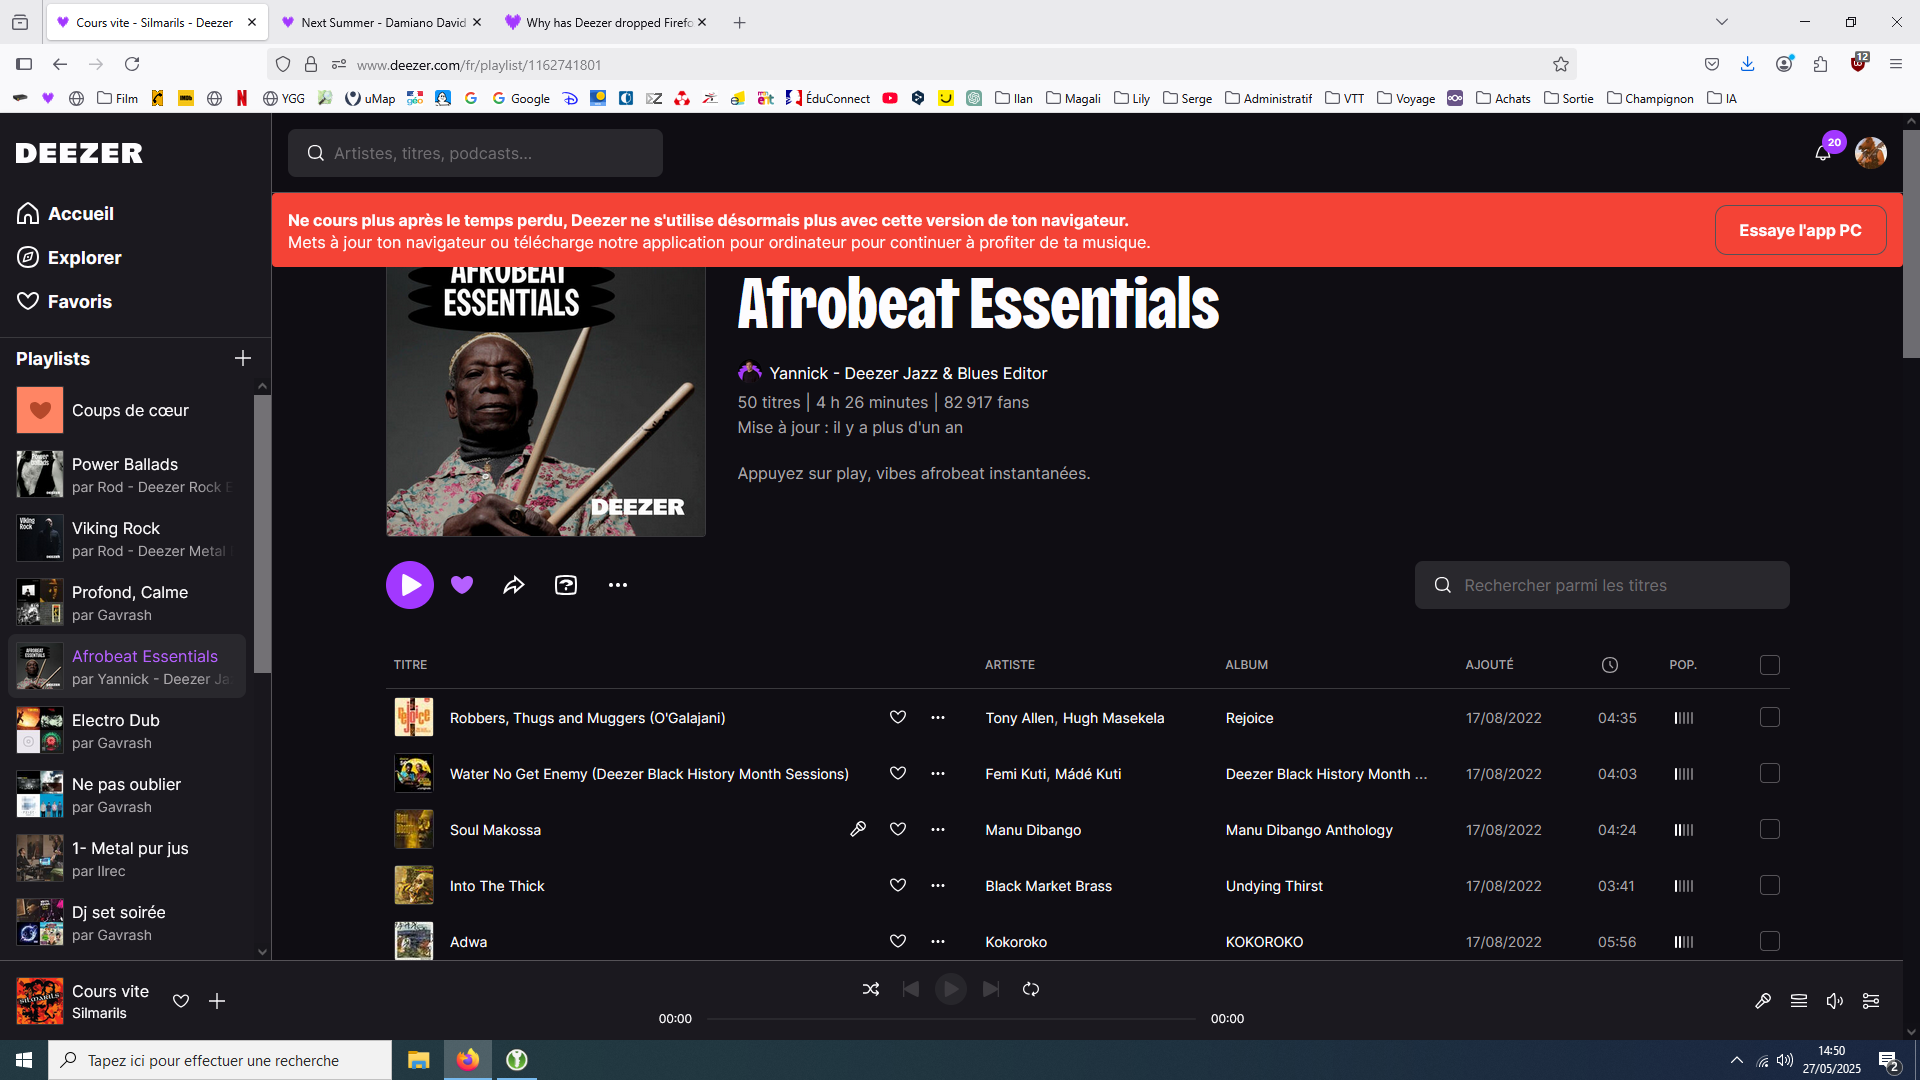Image resolution: width=1920 pixels, height=1080 pixels.
Task: Open artist Manu Dibango link
Action: (x=1033, y=830)
